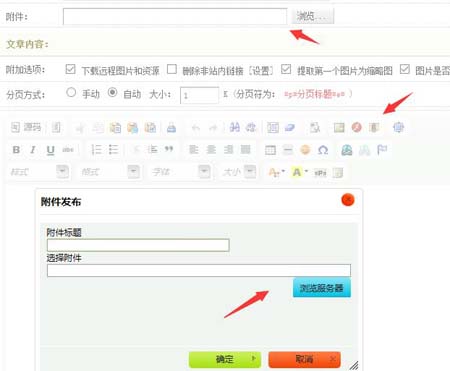Screen dimensions: 450x371
Task: Click the Insert Link globe icon
Action: coord(347,150)
